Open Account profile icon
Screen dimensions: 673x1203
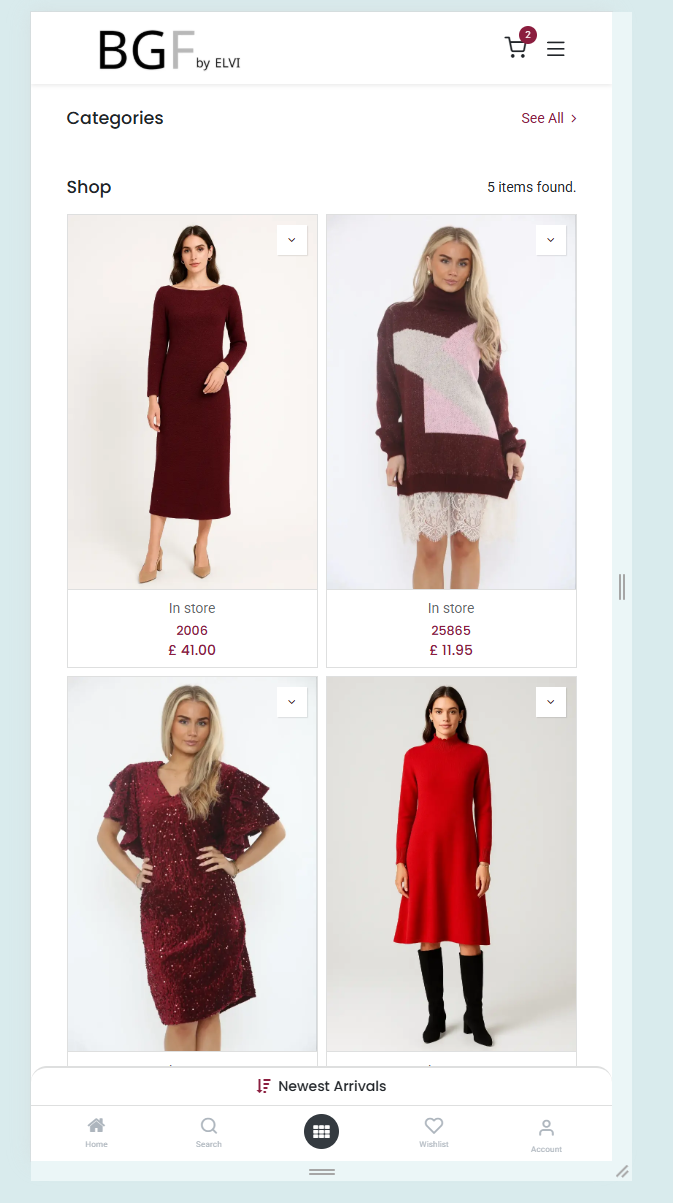point(546,1135)
